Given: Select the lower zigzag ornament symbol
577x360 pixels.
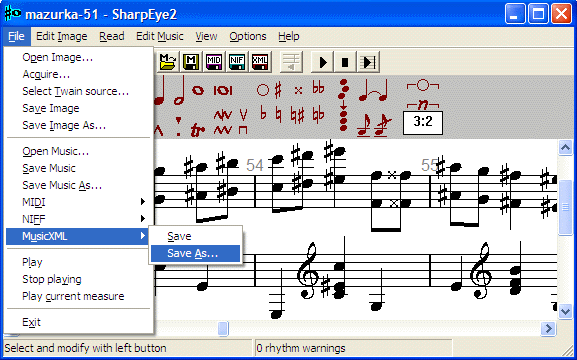Looking at the screenshot, I should tap(223, 130).
